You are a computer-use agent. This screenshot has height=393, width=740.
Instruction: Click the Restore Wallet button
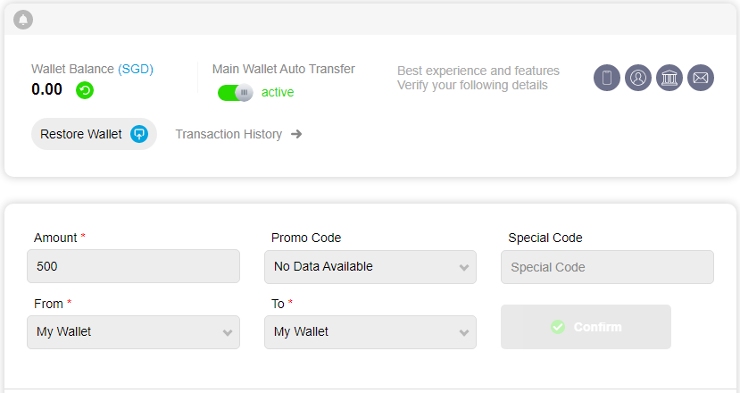[x=94, y=134]
